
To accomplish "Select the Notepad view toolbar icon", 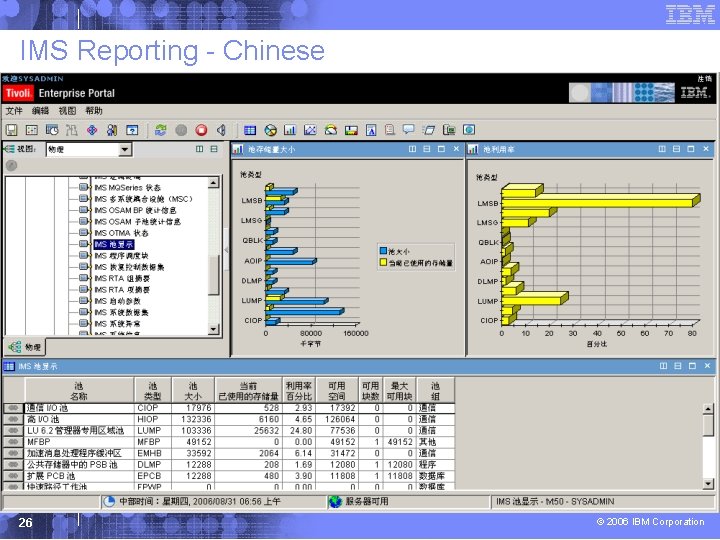I will 371,130.
